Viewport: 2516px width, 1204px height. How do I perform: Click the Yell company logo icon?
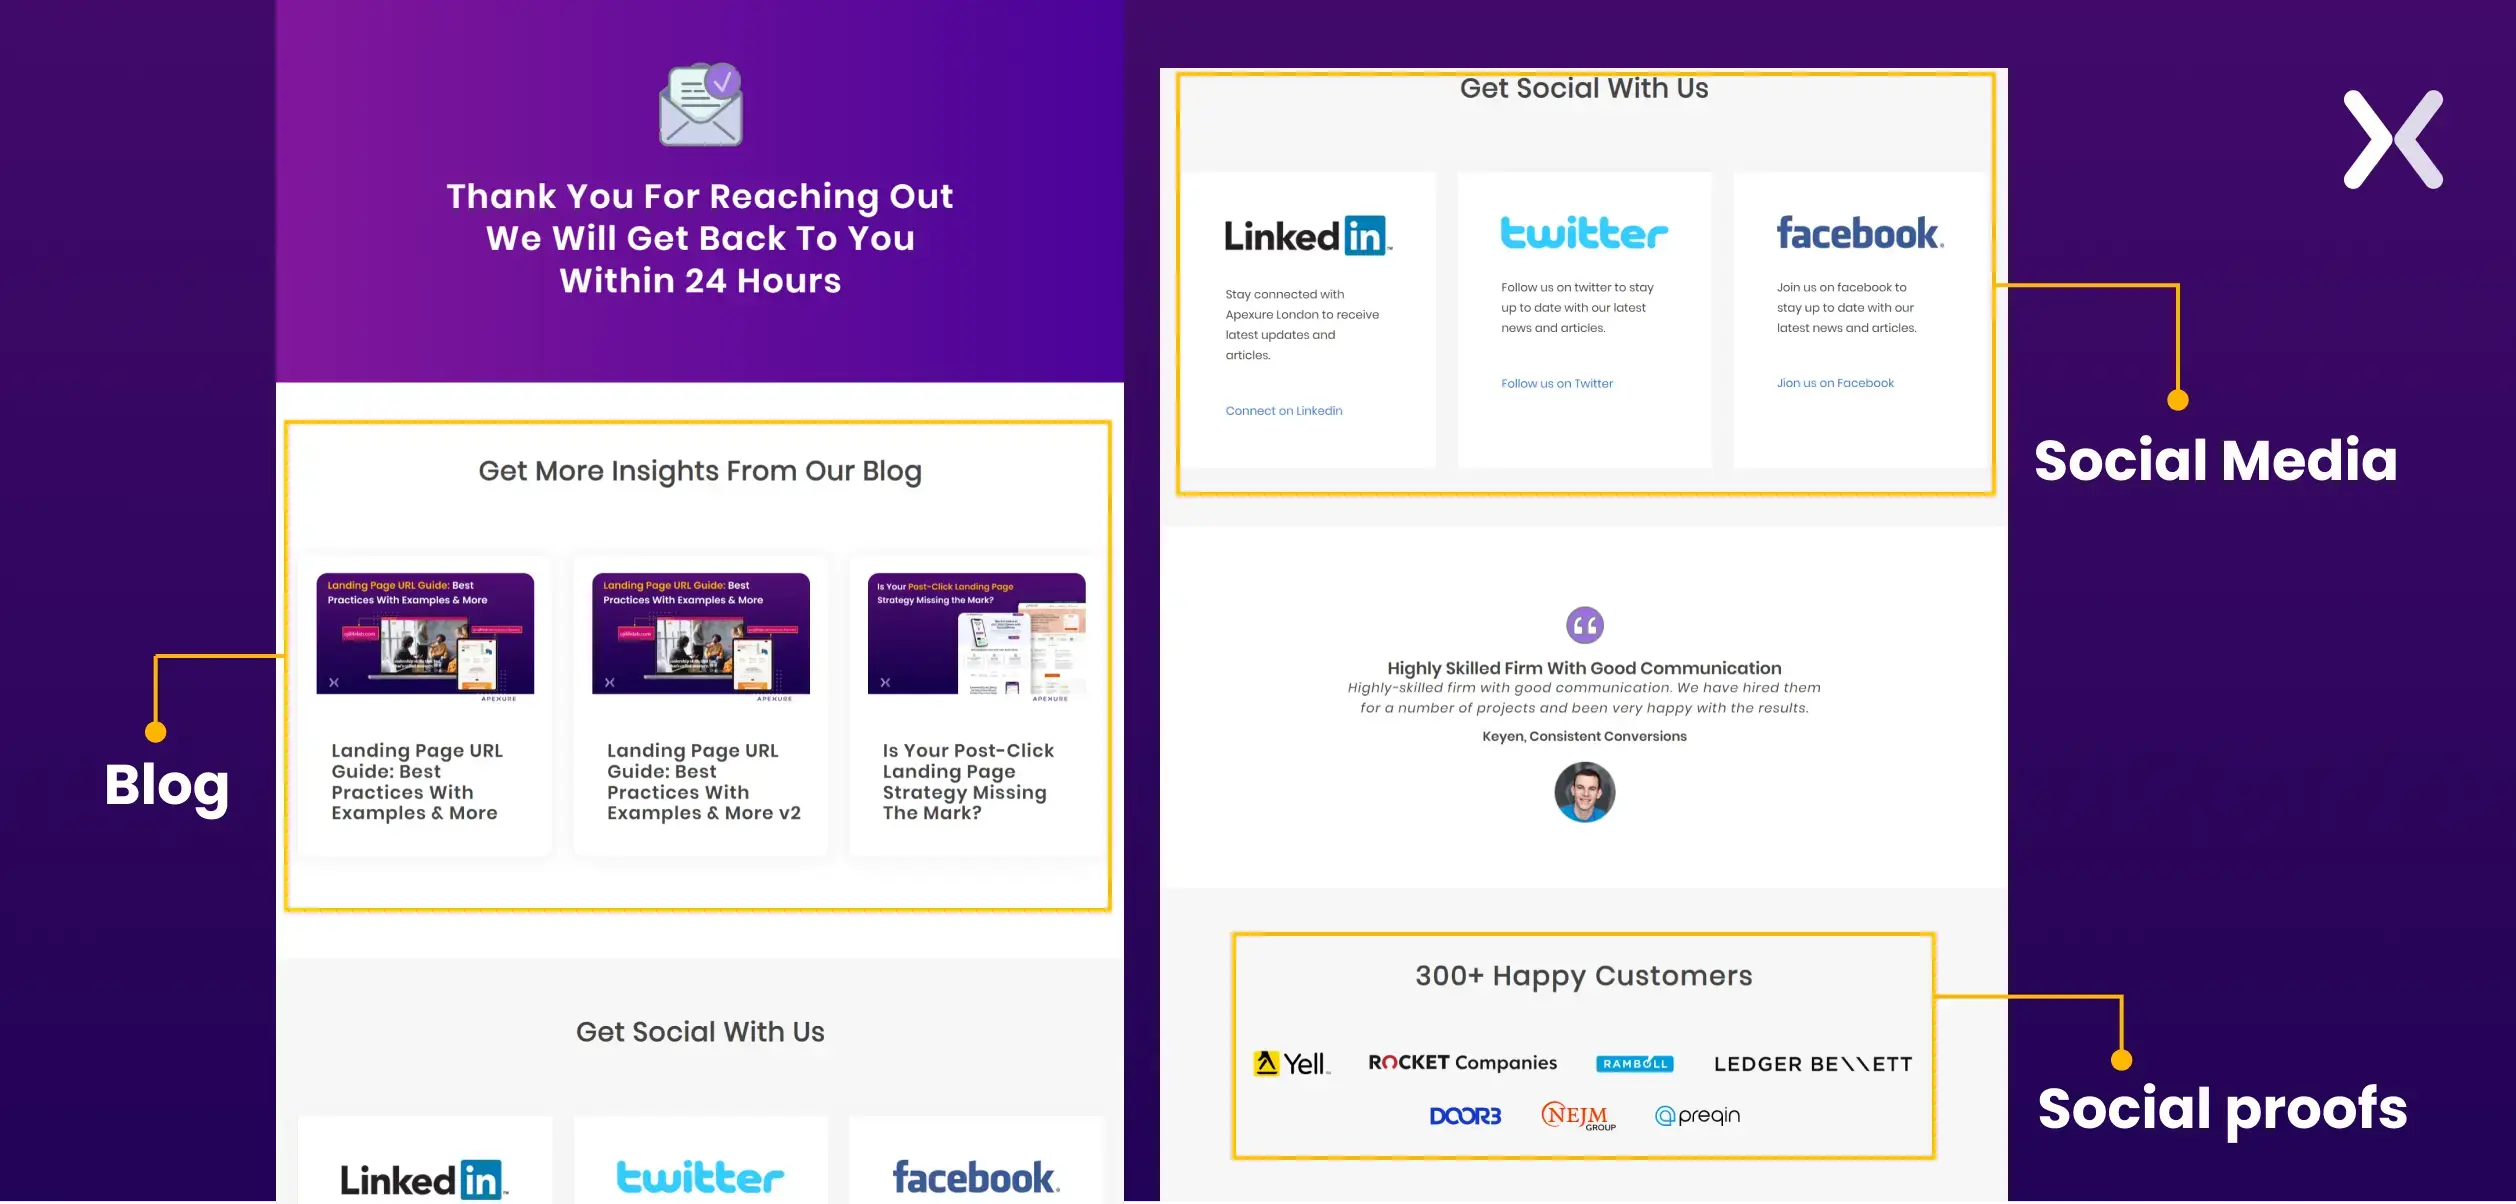point(1266,1063)
